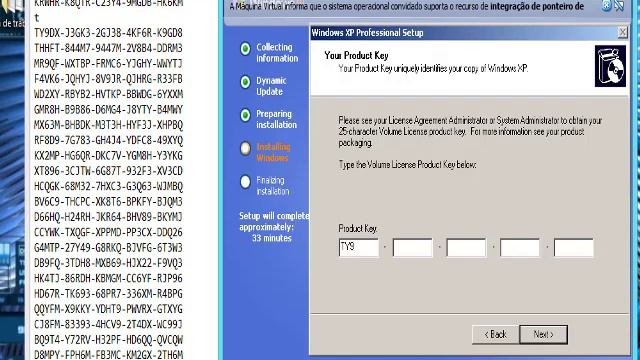Click the CD and box icon in Setup header
The image size is (640, 360).
[x=610, y=66]
